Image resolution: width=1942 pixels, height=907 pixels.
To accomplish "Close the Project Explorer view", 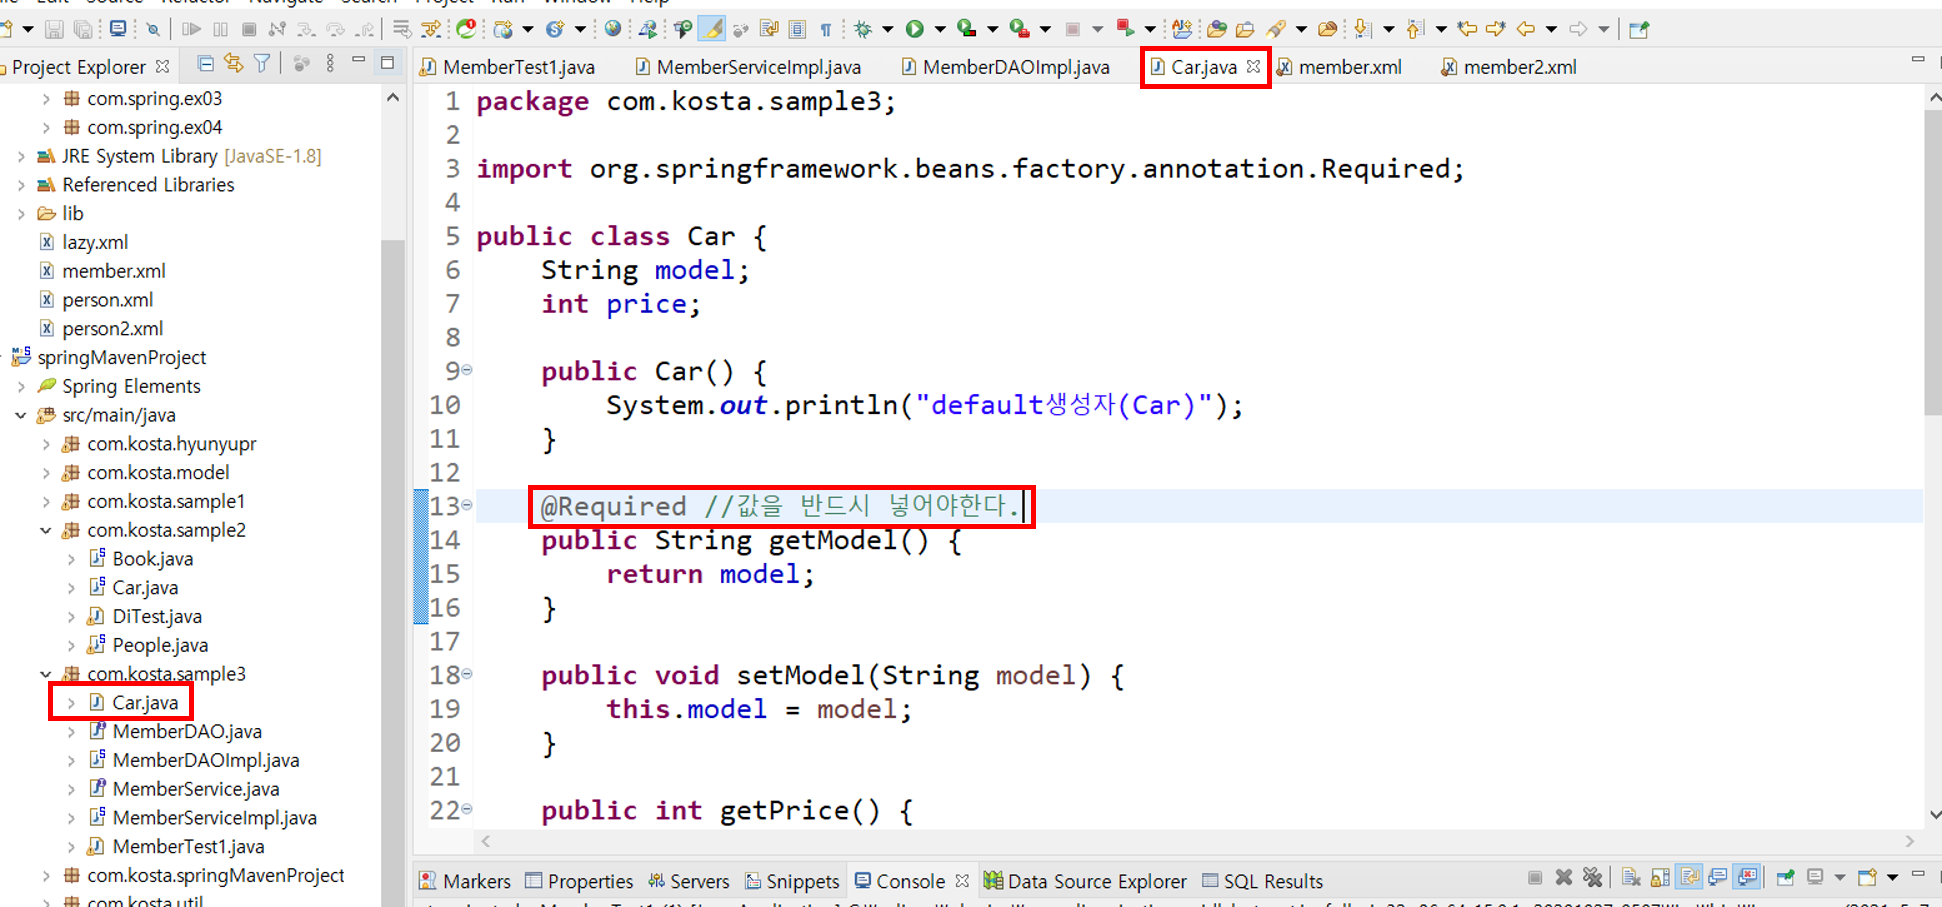I will [162, 67].
